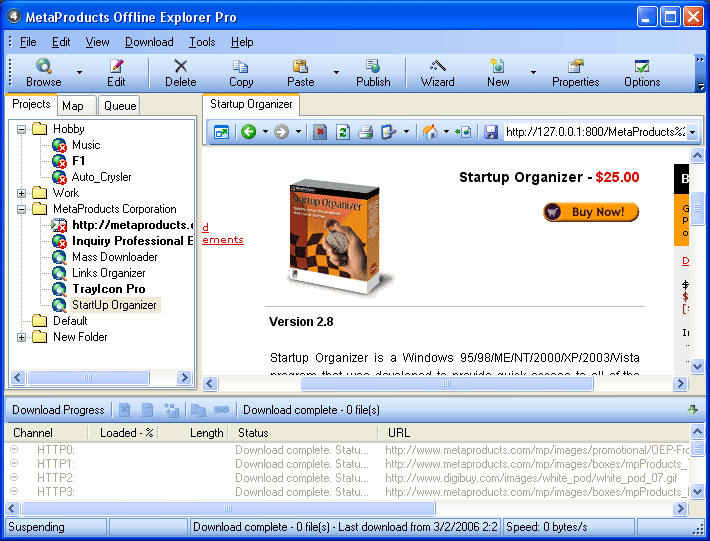Open the Back button history dropdown
This screenshot has width=710, height=541.
pos(265,132)
